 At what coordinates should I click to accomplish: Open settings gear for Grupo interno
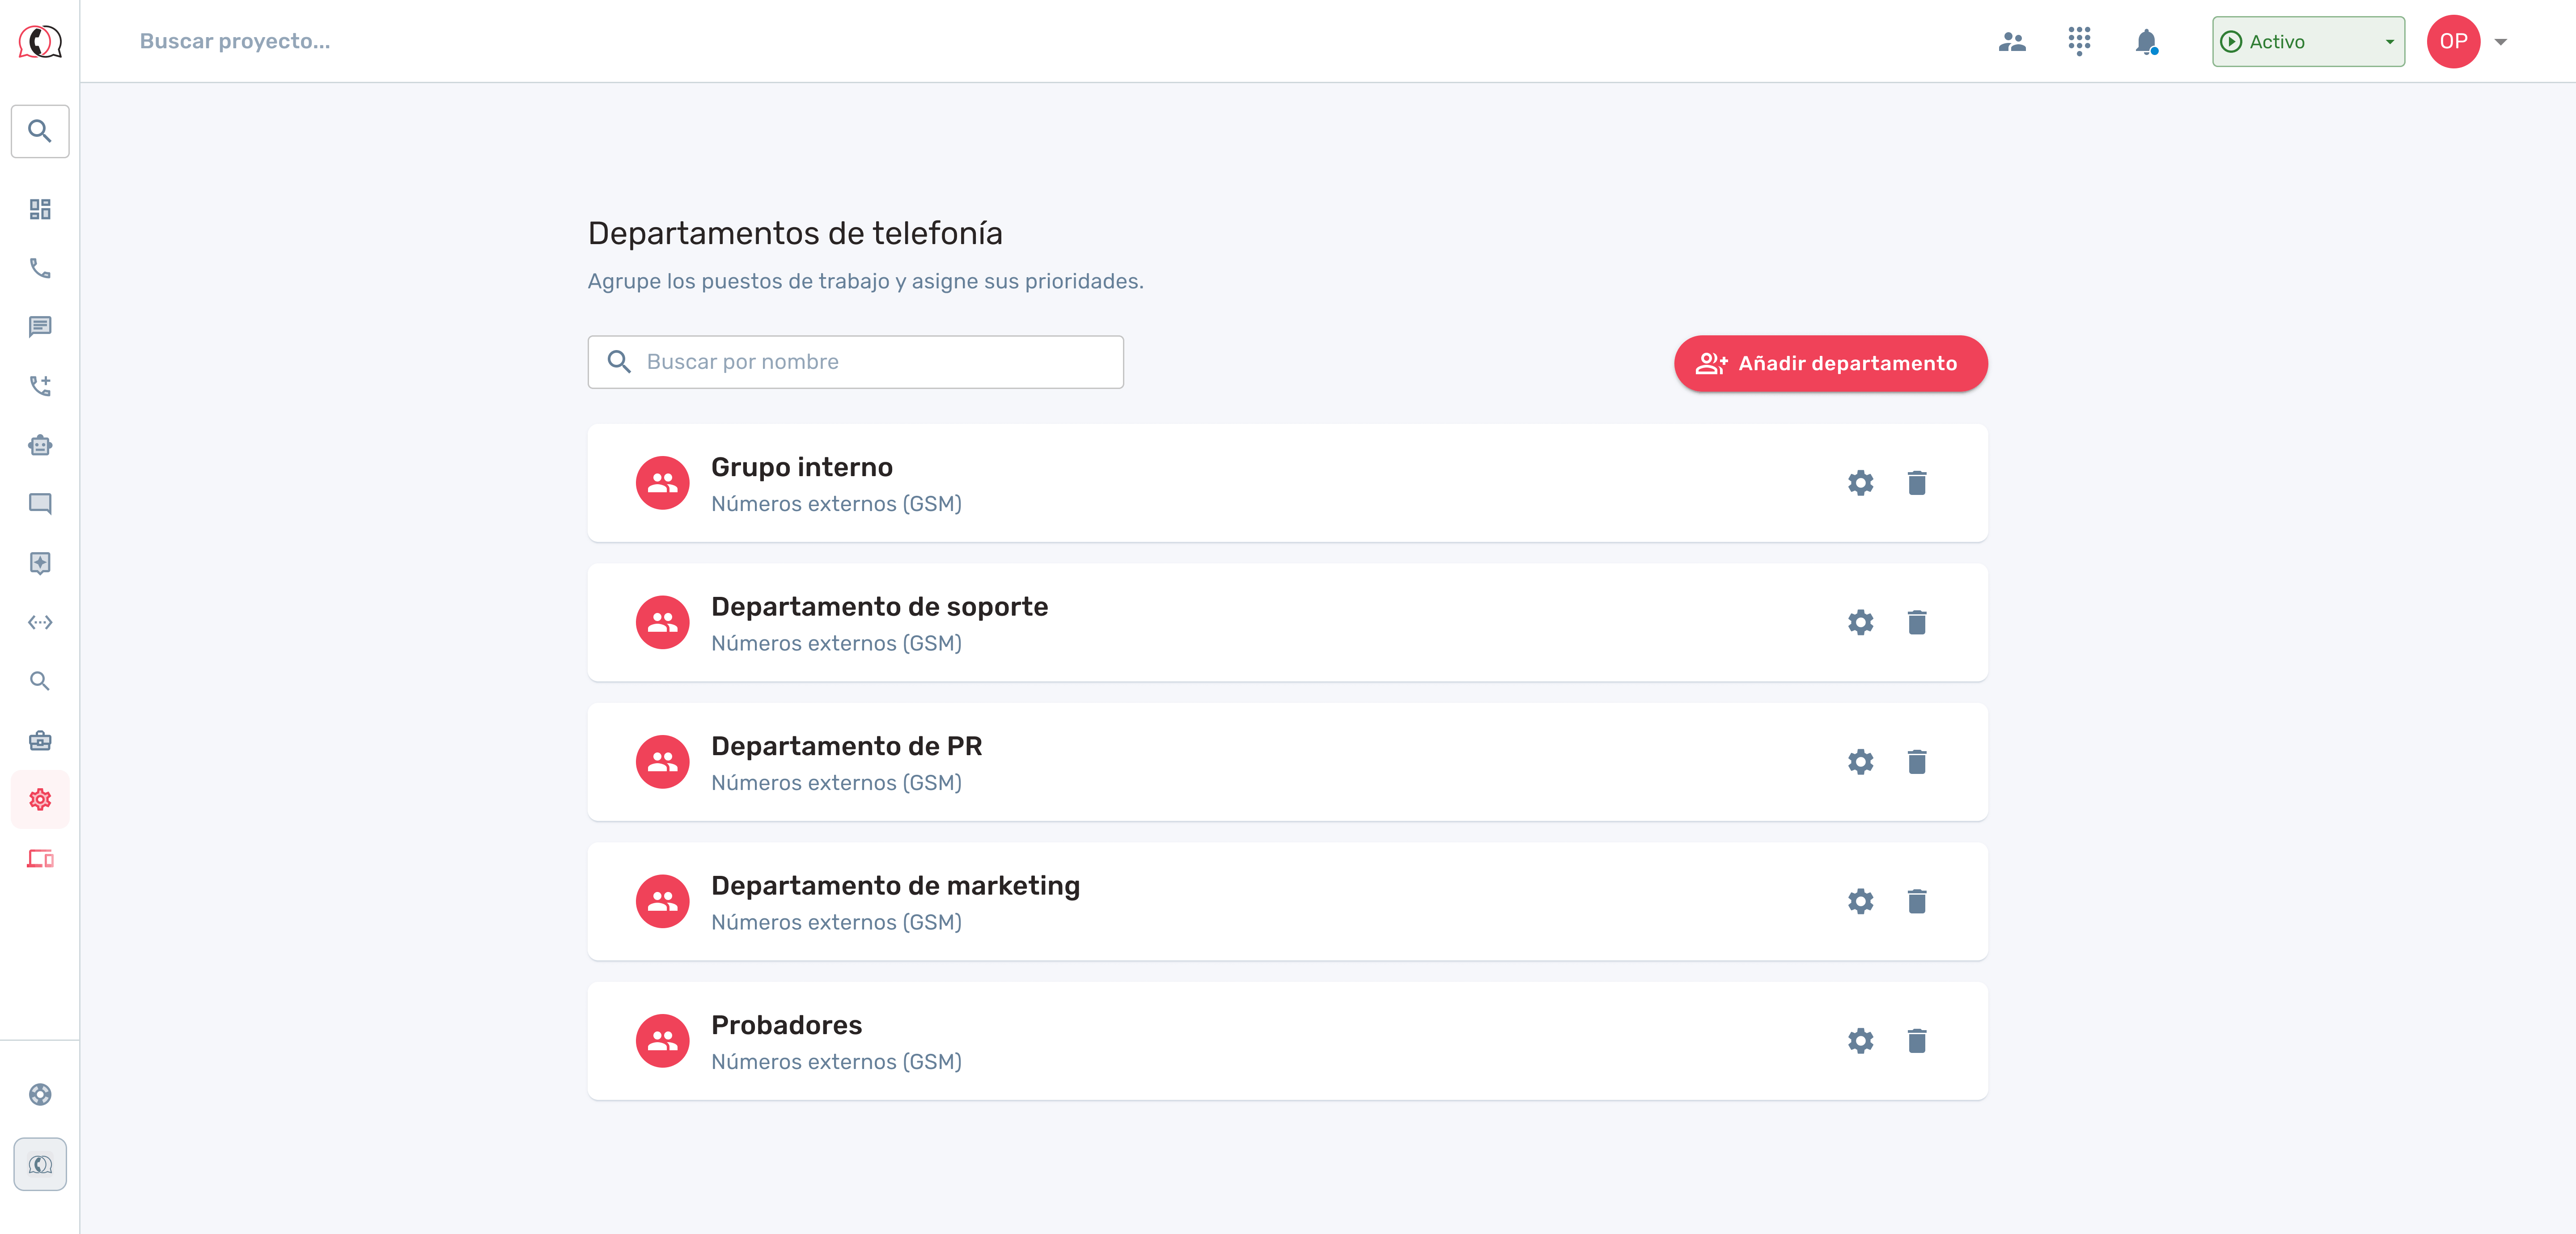(1860, 483)
